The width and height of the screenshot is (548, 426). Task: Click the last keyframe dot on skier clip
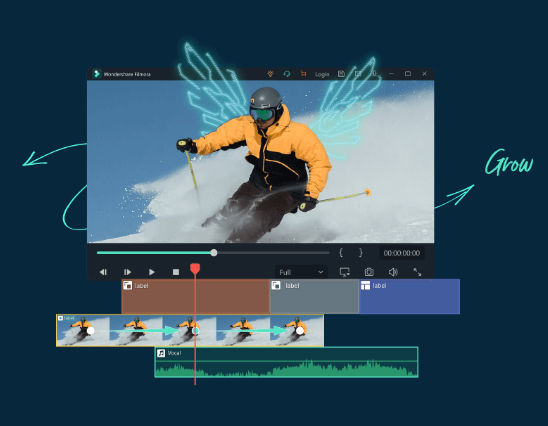click(x=300, y=331)
